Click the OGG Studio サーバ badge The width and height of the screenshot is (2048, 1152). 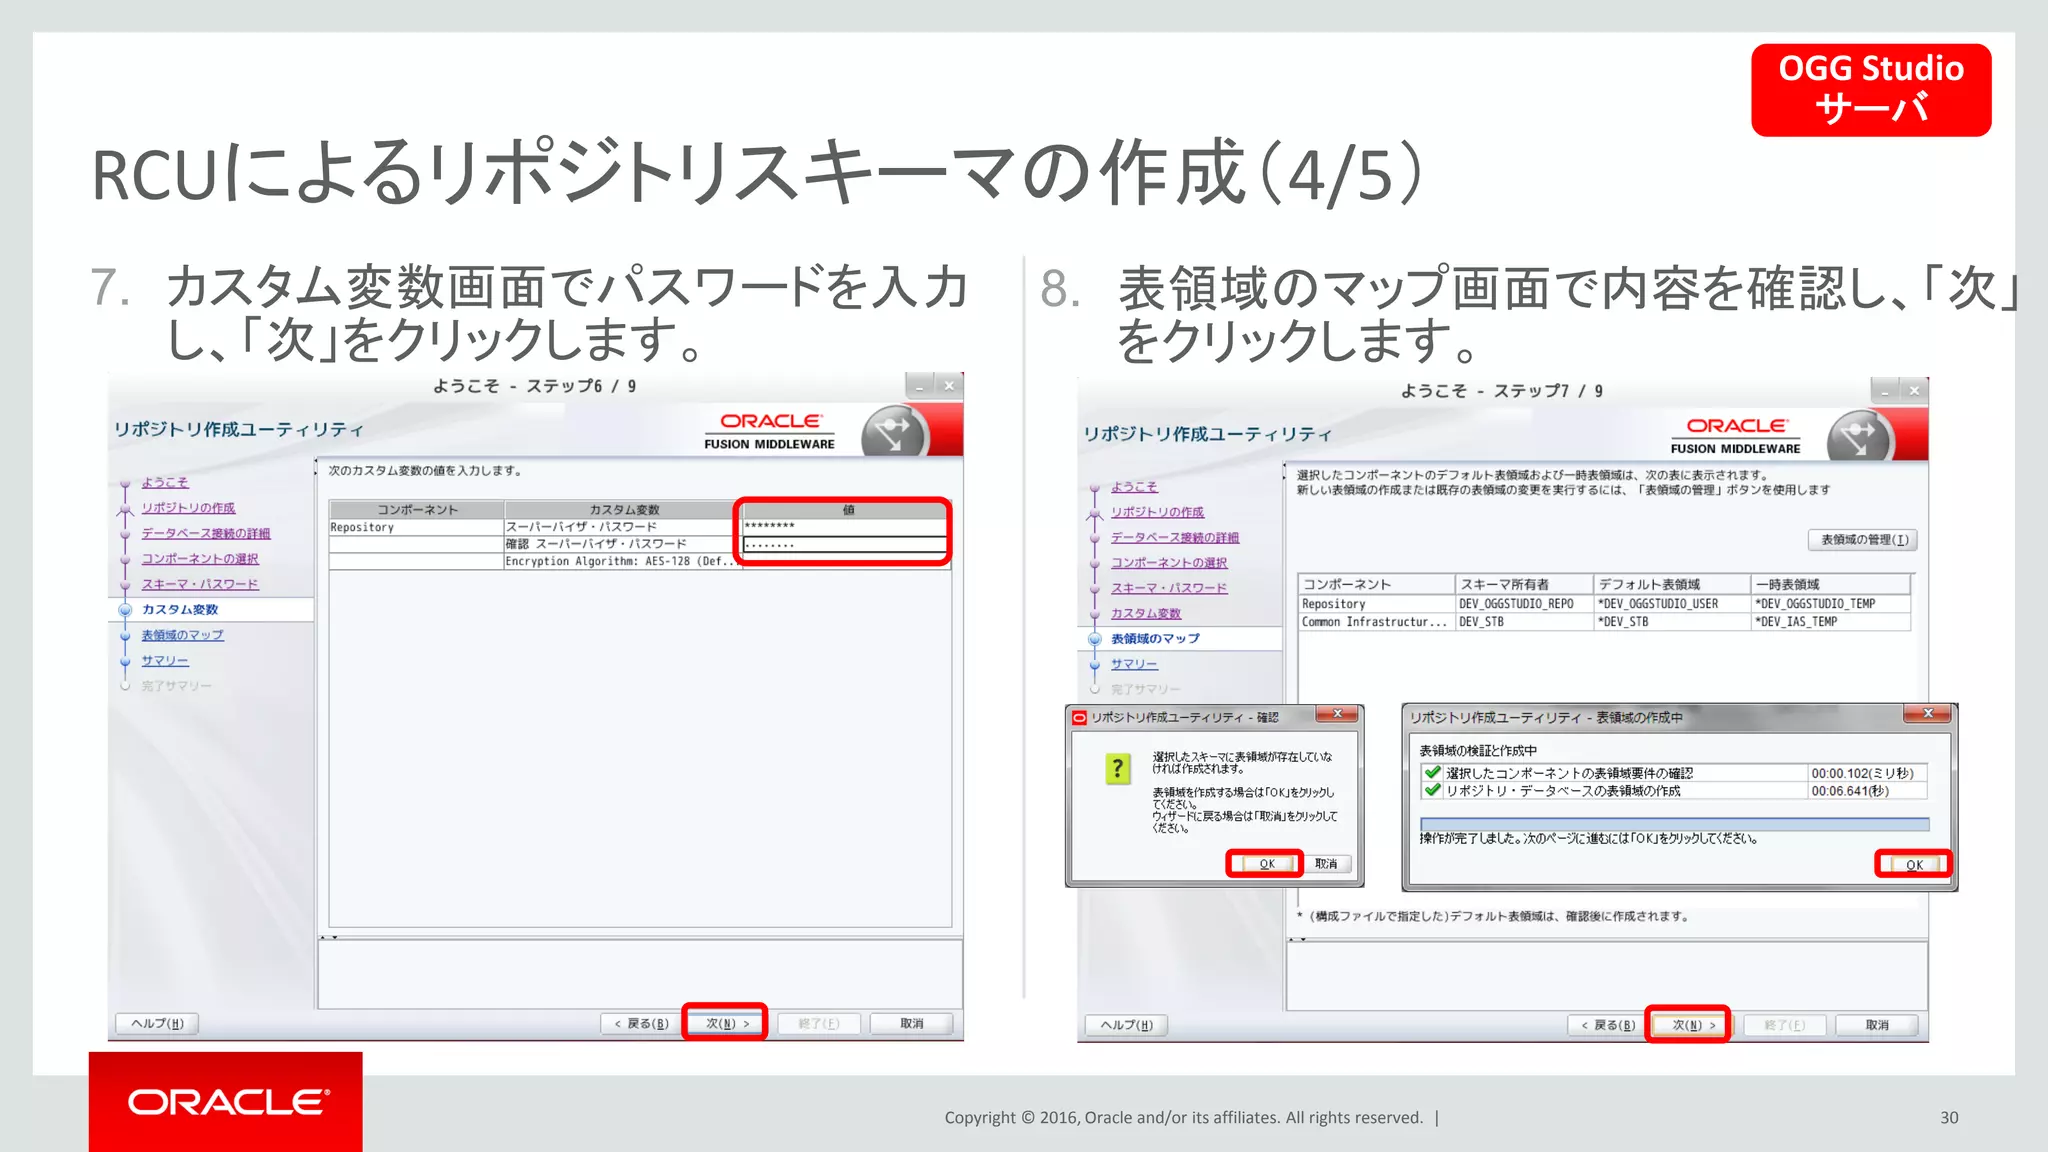pos(1871,89)
